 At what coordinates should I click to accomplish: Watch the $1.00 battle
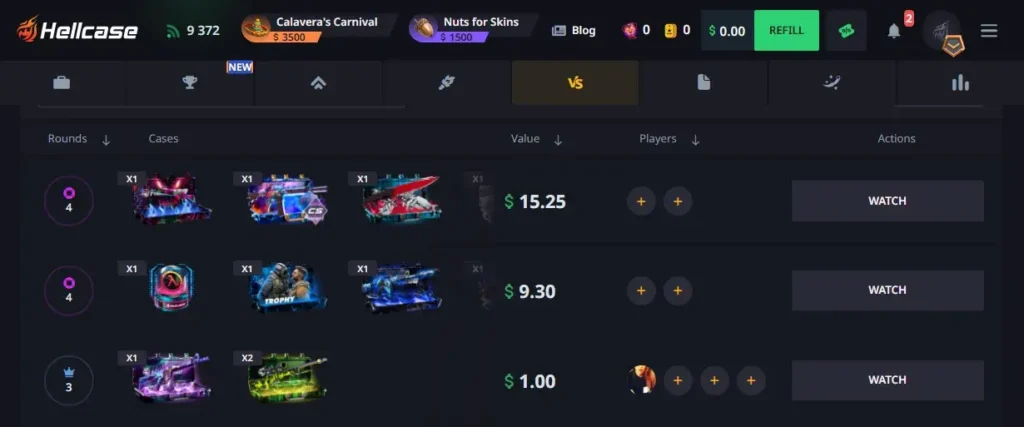pyautogui.click(x=888, y=380)
